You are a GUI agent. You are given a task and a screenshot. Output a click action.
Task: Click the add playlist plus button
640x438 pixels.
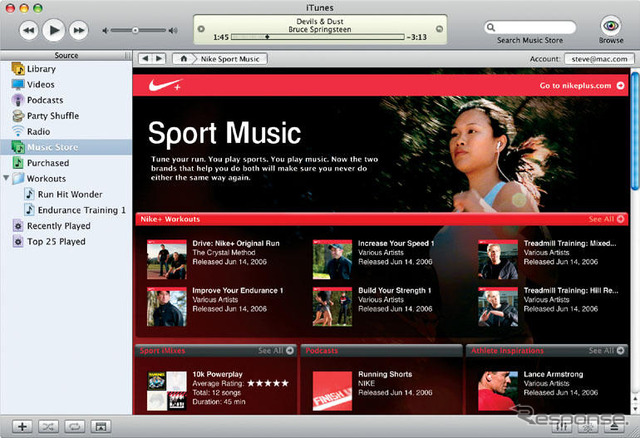pyautogui.click(x=22, y=427)
